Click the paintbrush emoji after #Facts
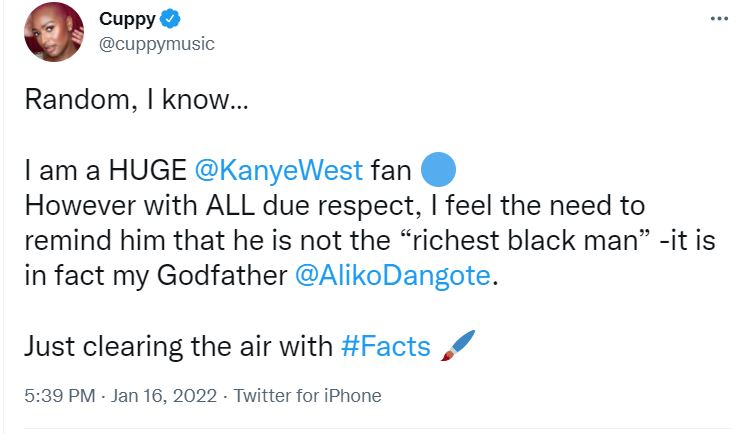Viewport: 747px width, 434px height. coord(457,345)
